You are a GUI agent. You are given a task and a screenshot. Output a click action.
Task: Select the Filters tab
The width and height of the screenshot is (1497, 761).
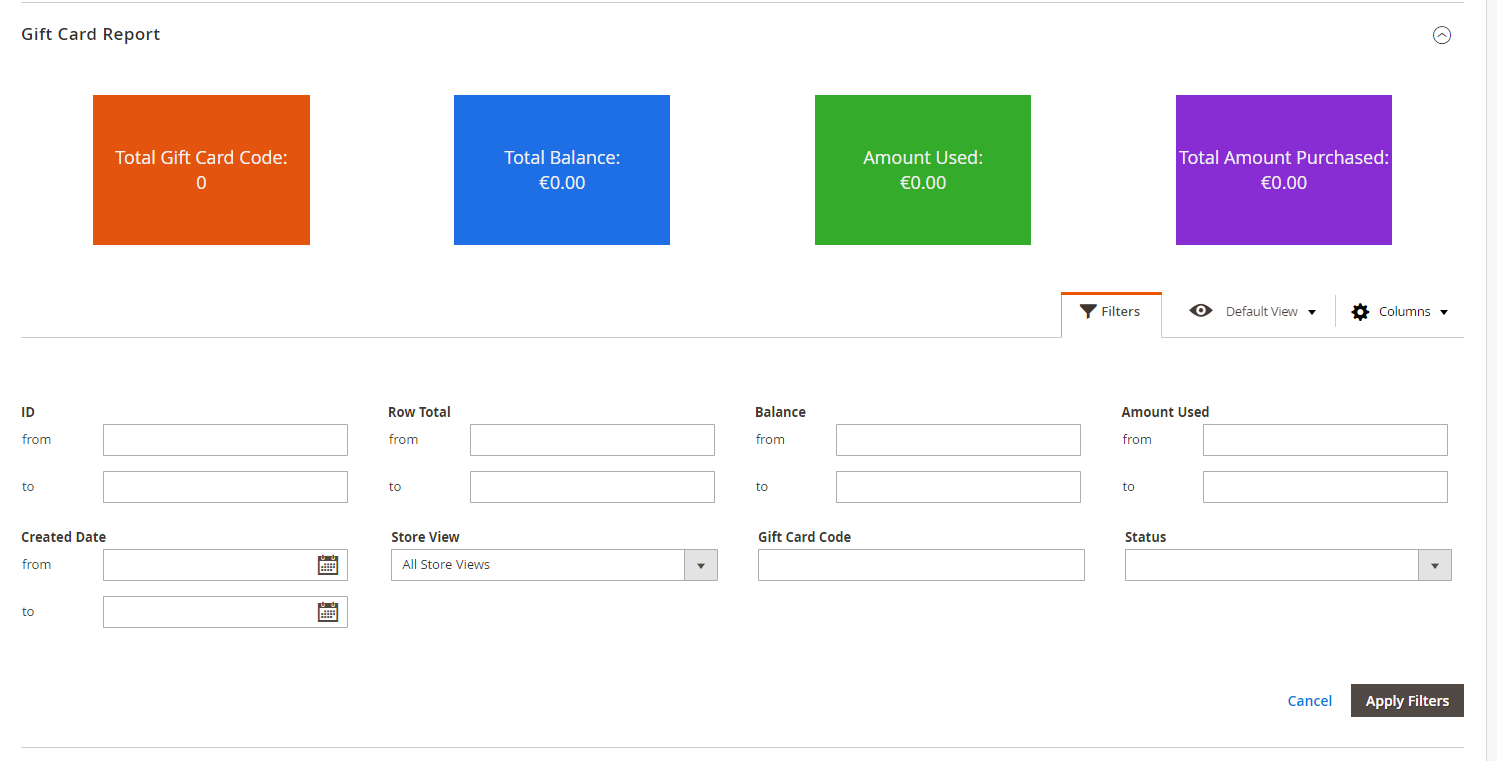point(1120,312)
